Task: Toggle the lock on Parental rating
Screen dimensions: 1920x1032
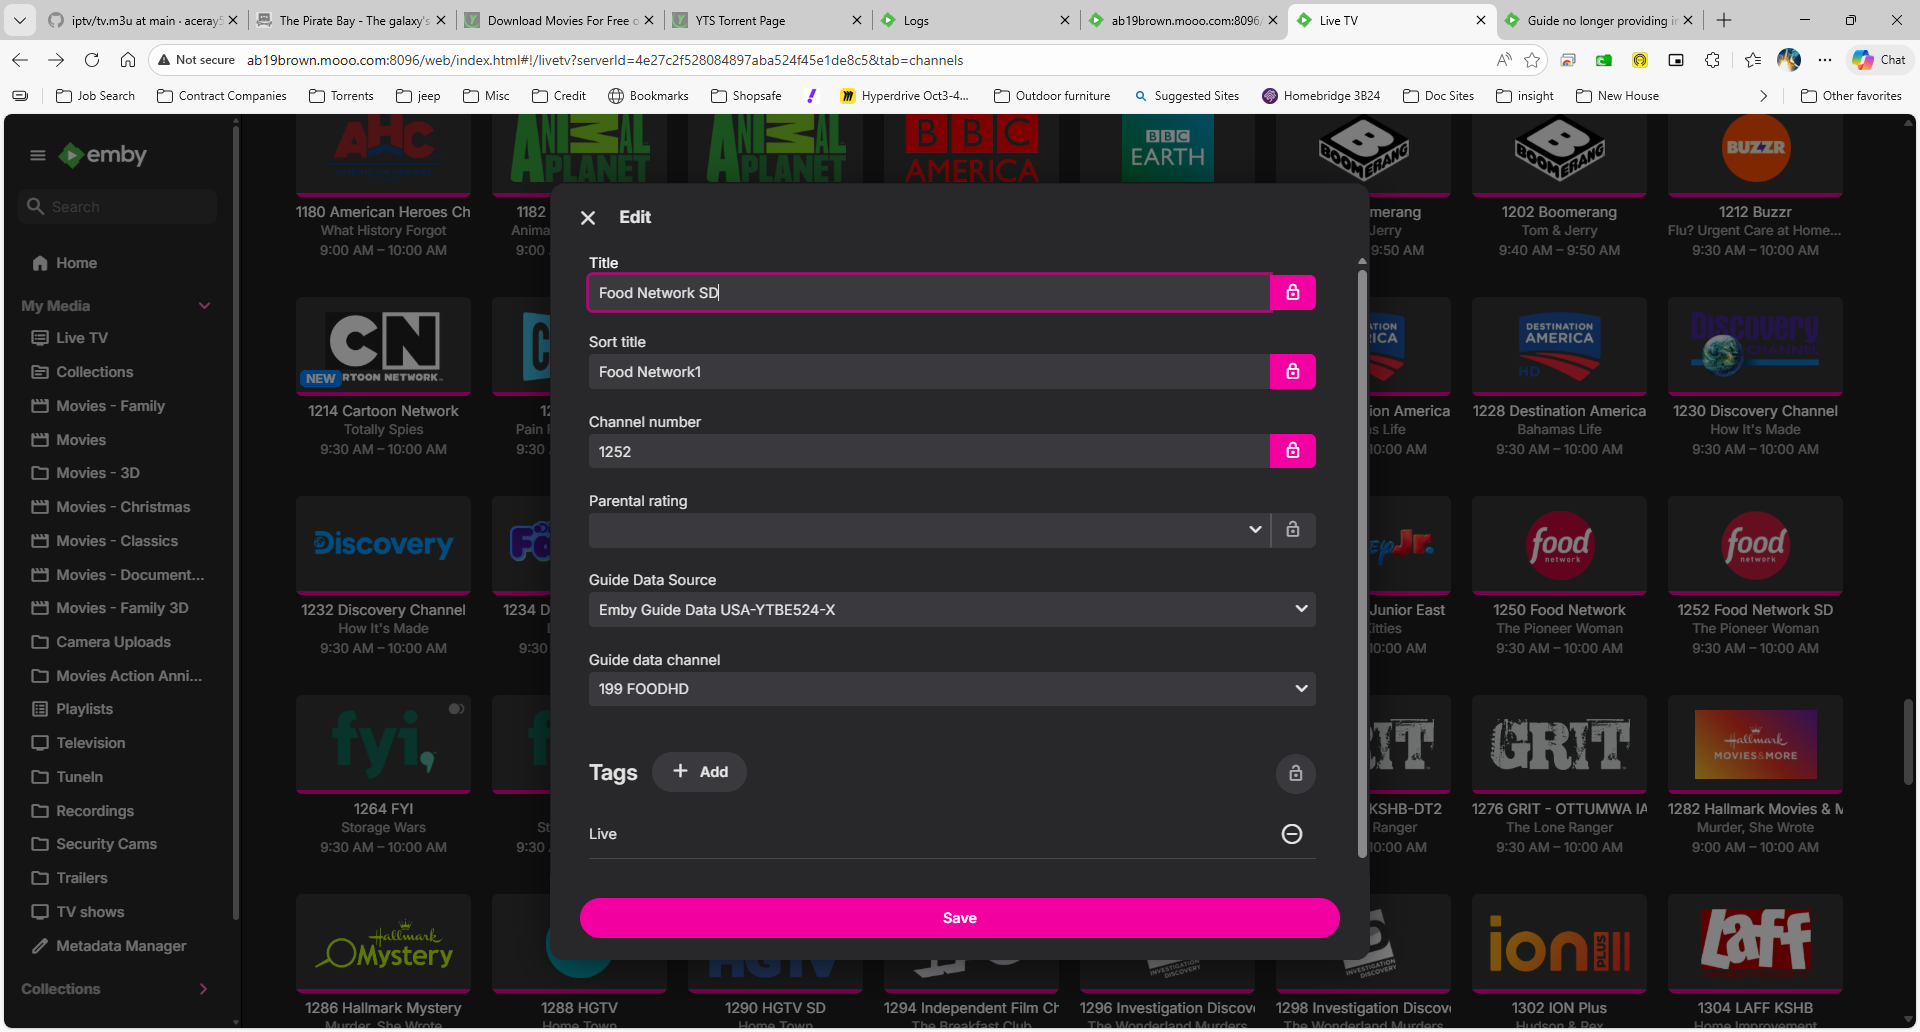Action: coord(1293,530)
